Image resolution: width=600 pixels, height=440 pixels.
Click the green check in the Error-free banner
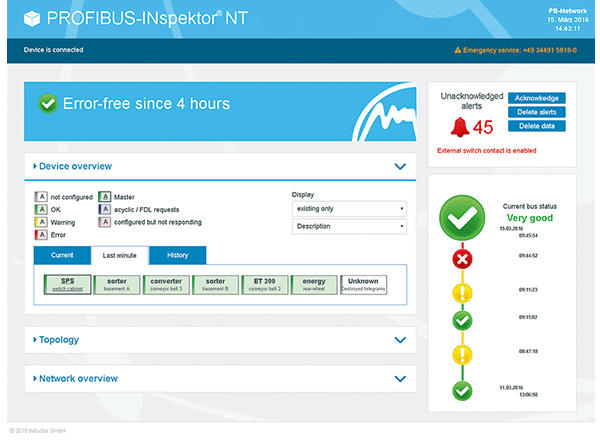pos(47,104)
